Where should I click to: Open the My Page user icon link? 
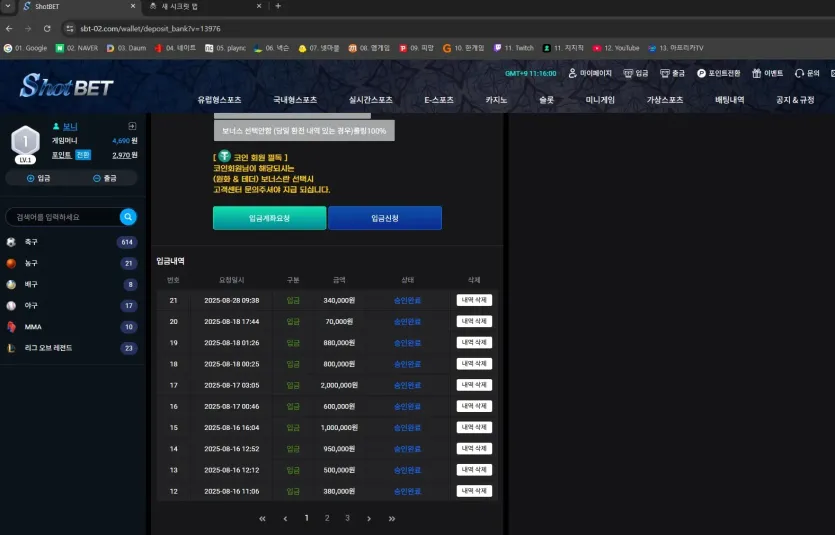590,73
